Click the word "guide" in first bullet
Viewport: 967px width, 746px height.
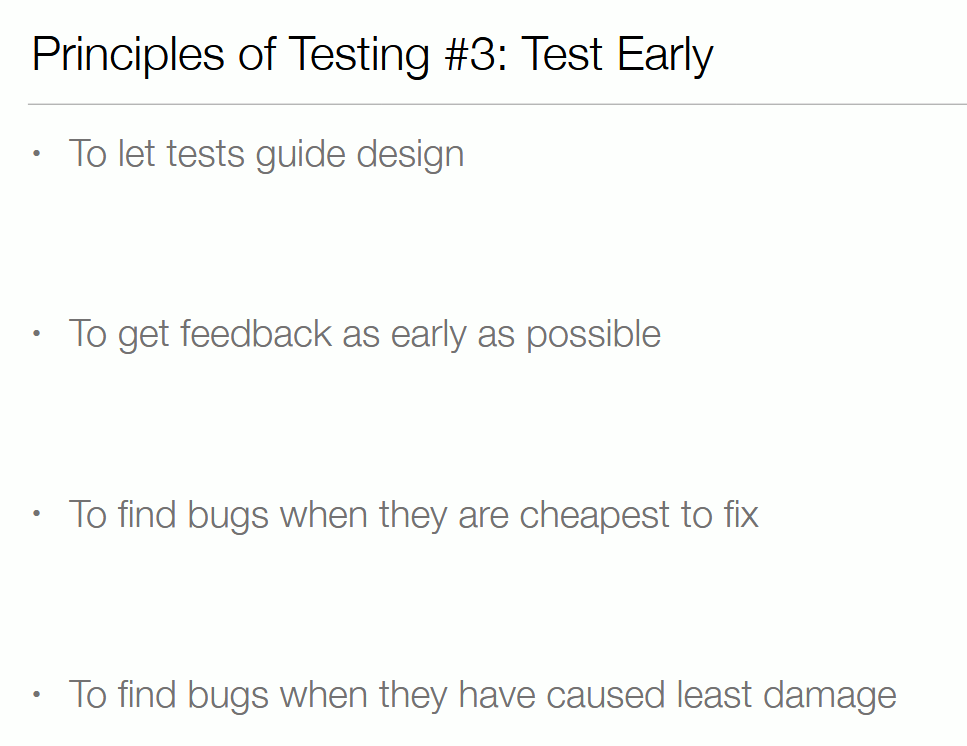300,154
